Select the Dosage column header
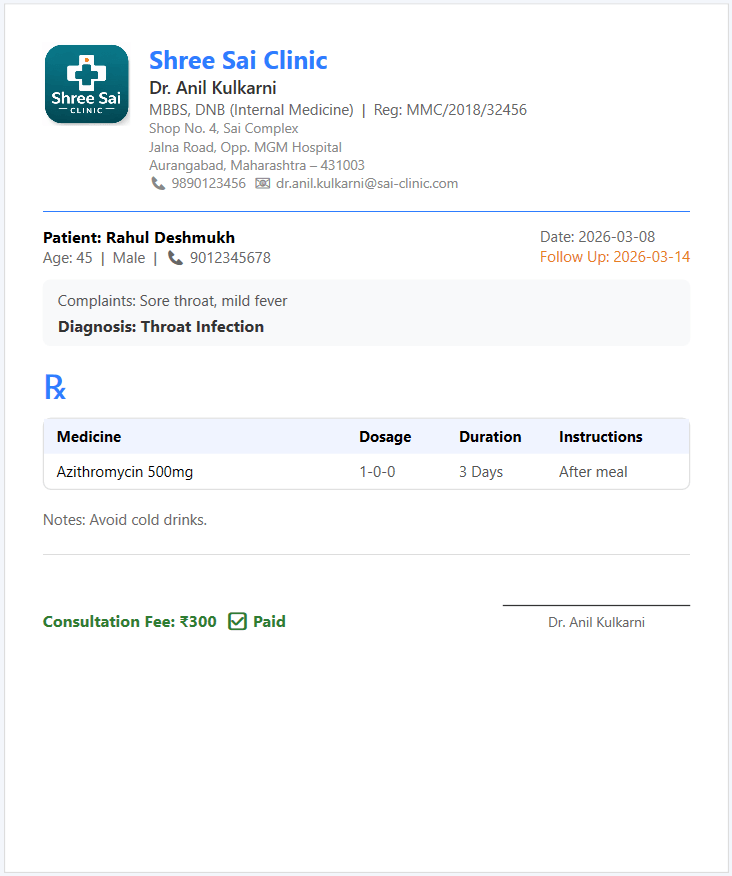 point(385,437)
